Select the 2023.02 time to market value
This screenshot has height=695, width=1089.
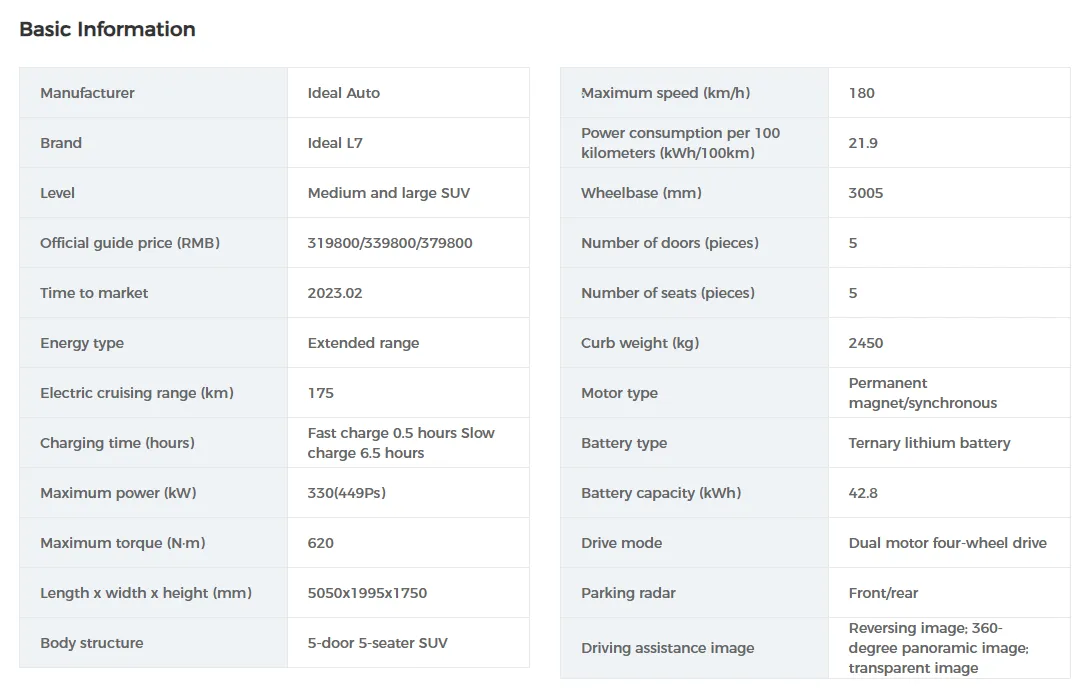[x=335, y=293]
